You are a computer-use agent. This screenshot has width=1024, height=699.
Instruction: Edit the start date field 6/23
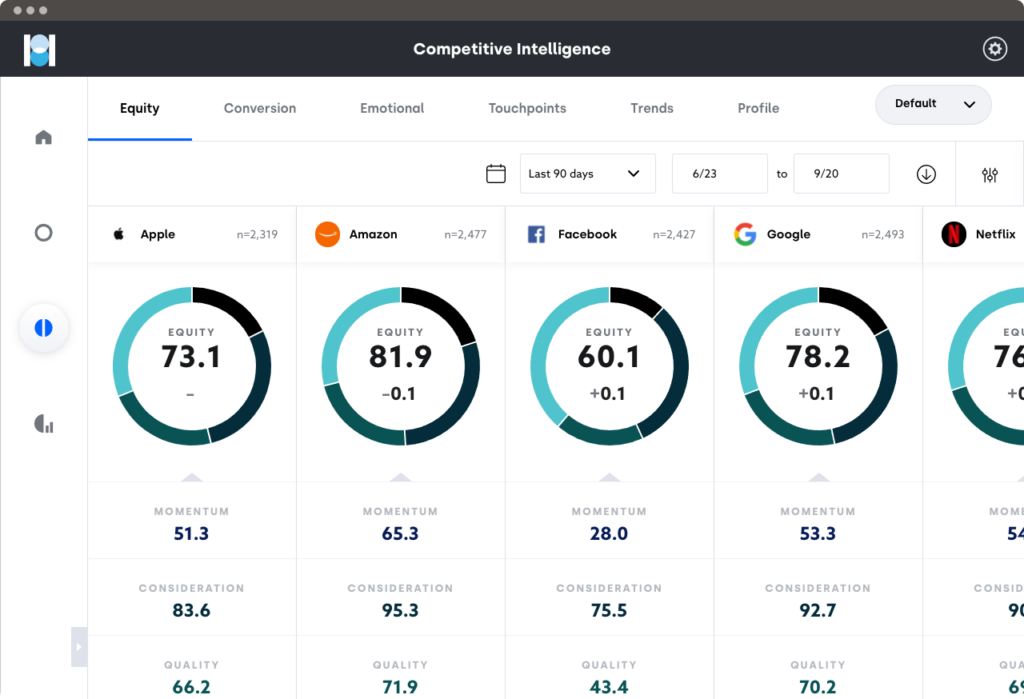click(x=719, y=174)
